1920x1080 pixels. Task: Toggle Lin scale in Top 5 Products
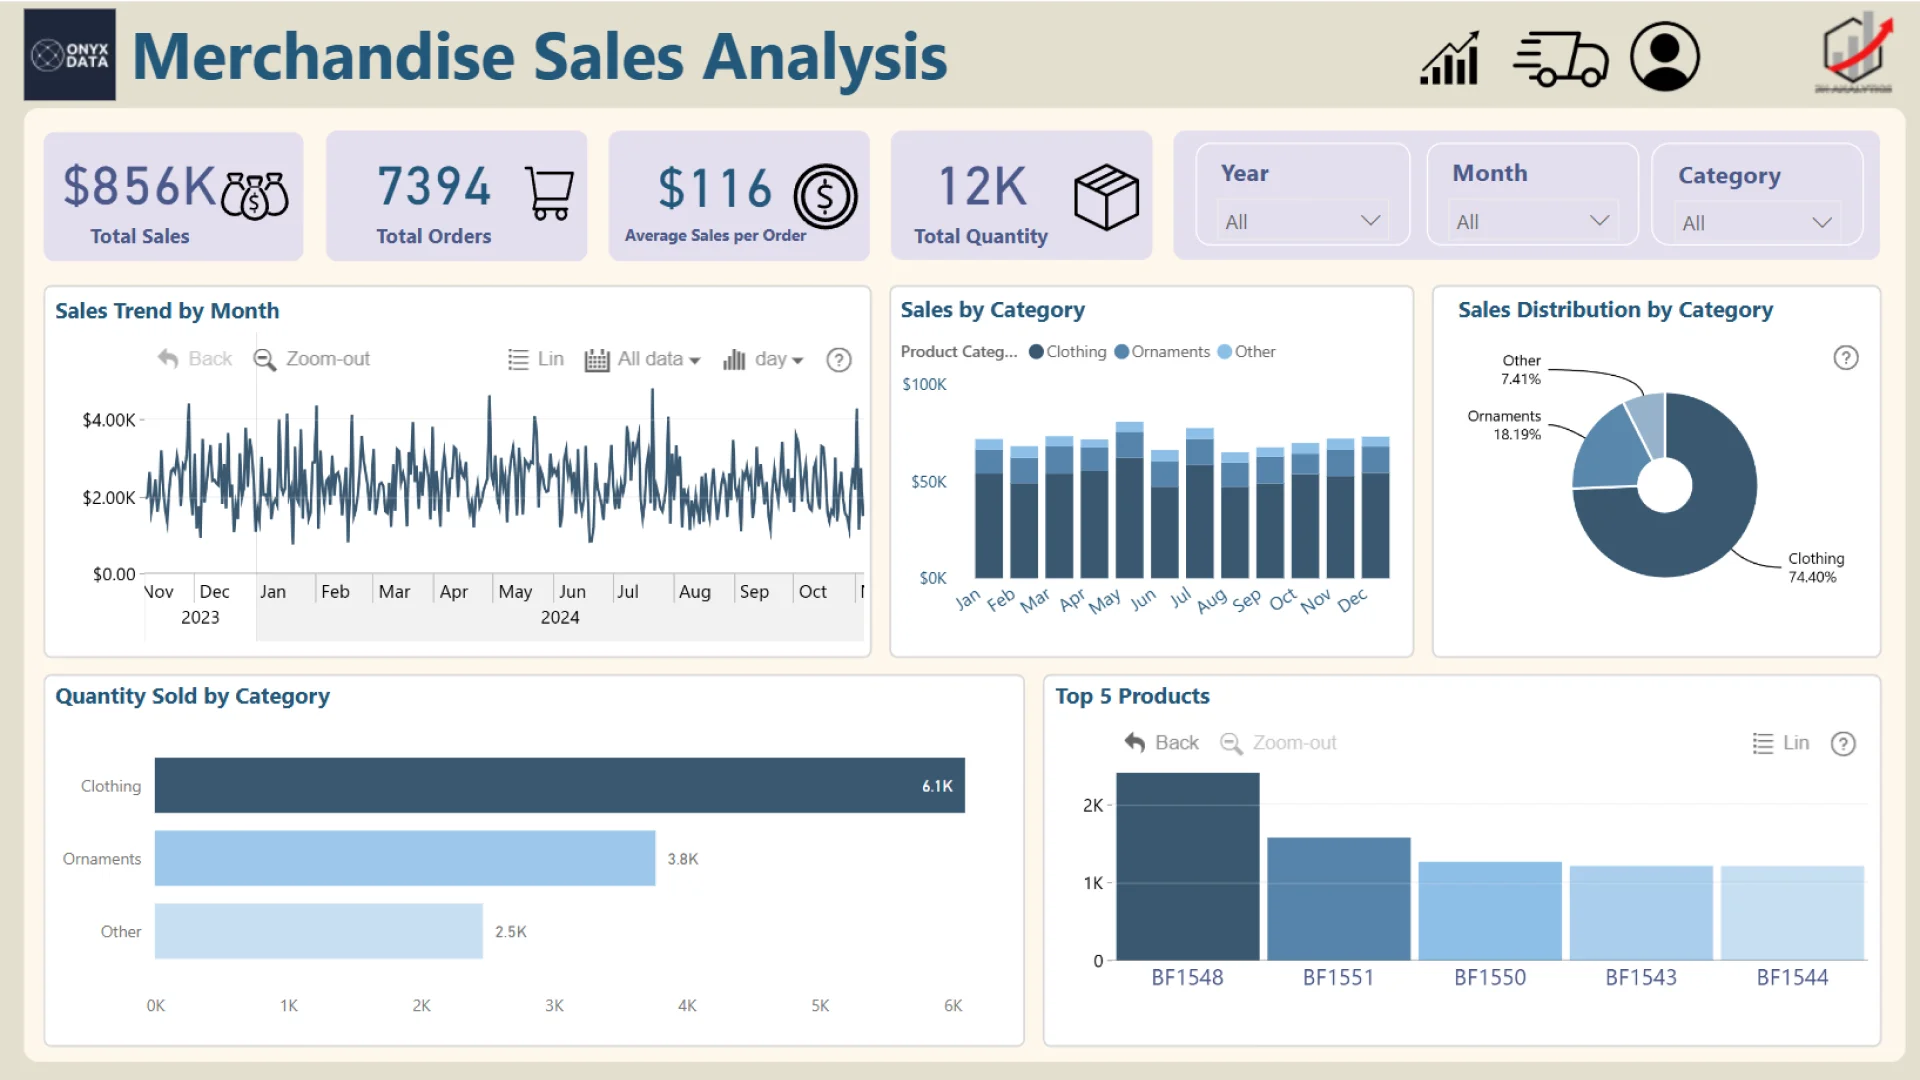(1781, 743)
